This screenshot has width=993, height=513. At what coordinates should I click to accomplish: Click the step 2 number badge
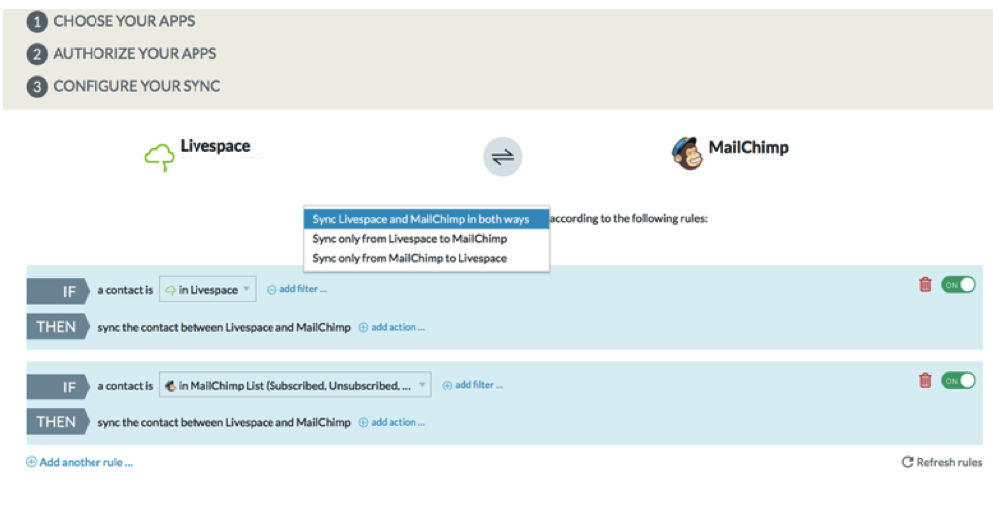(37, 54)
